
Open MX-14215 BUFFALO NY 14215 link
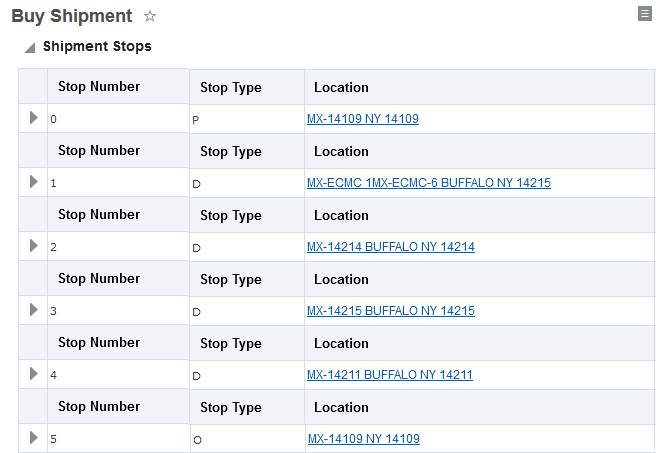(x=390, y=311)
